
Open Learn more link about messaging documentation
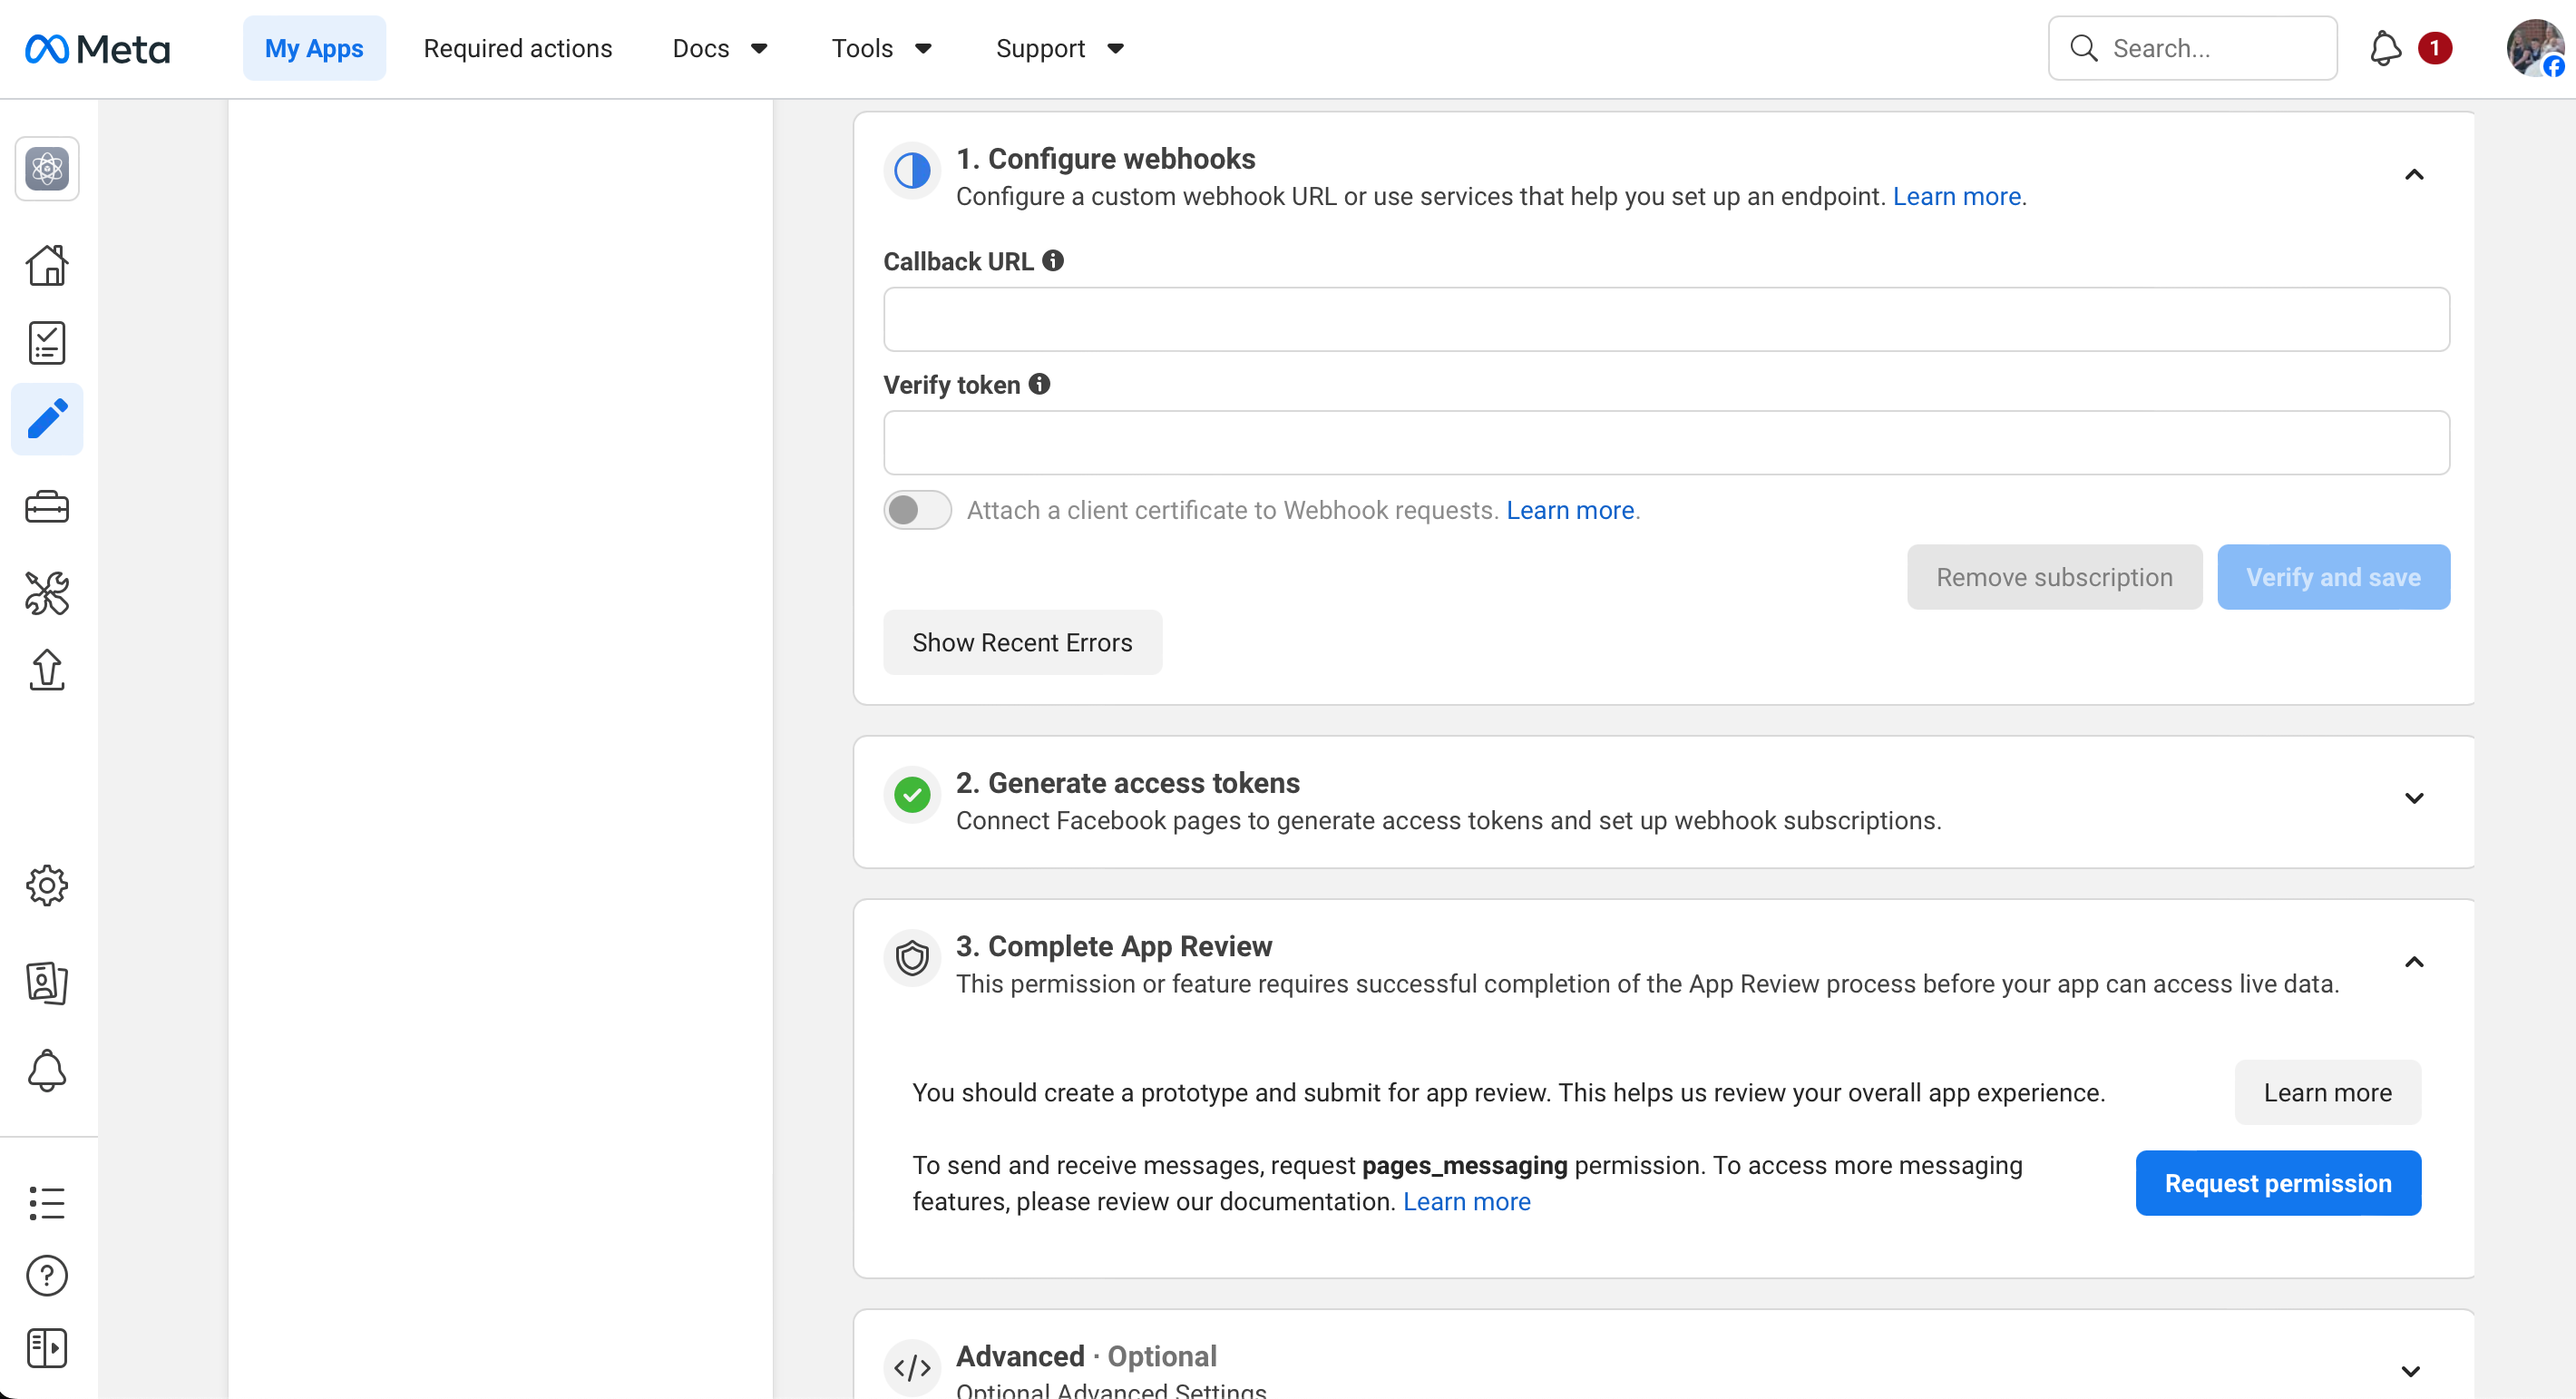click(1467, 1201)
